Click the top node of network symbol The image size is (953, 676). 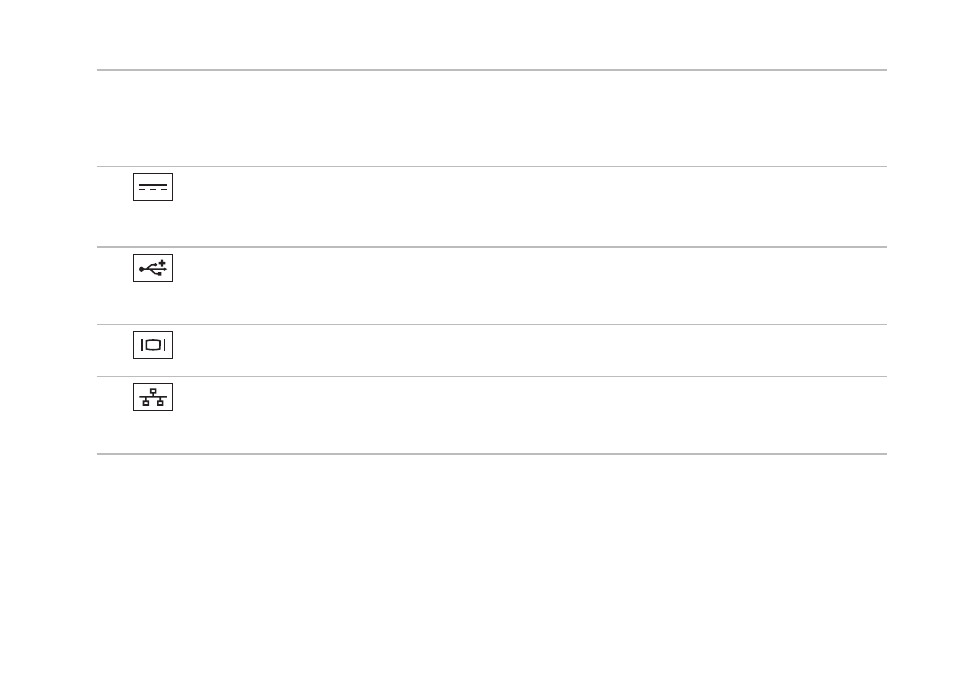tap(153, 391)
